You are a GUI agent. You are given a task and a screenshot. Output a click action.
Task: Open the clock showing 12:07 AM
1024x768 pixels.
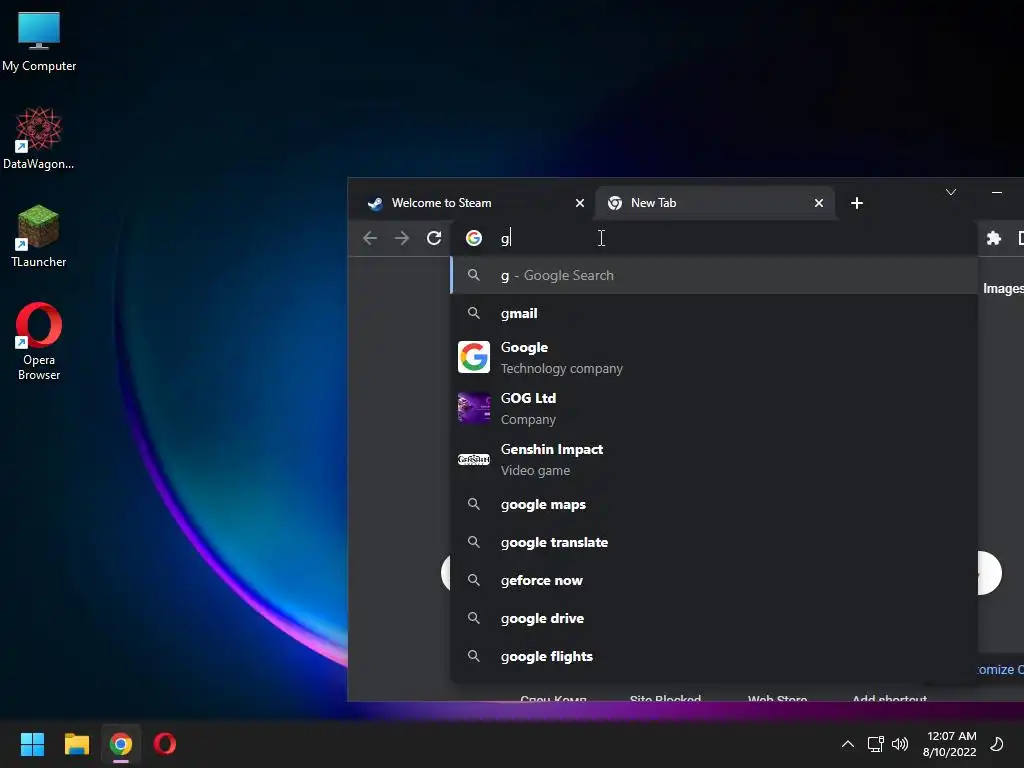tap(950, 744)
